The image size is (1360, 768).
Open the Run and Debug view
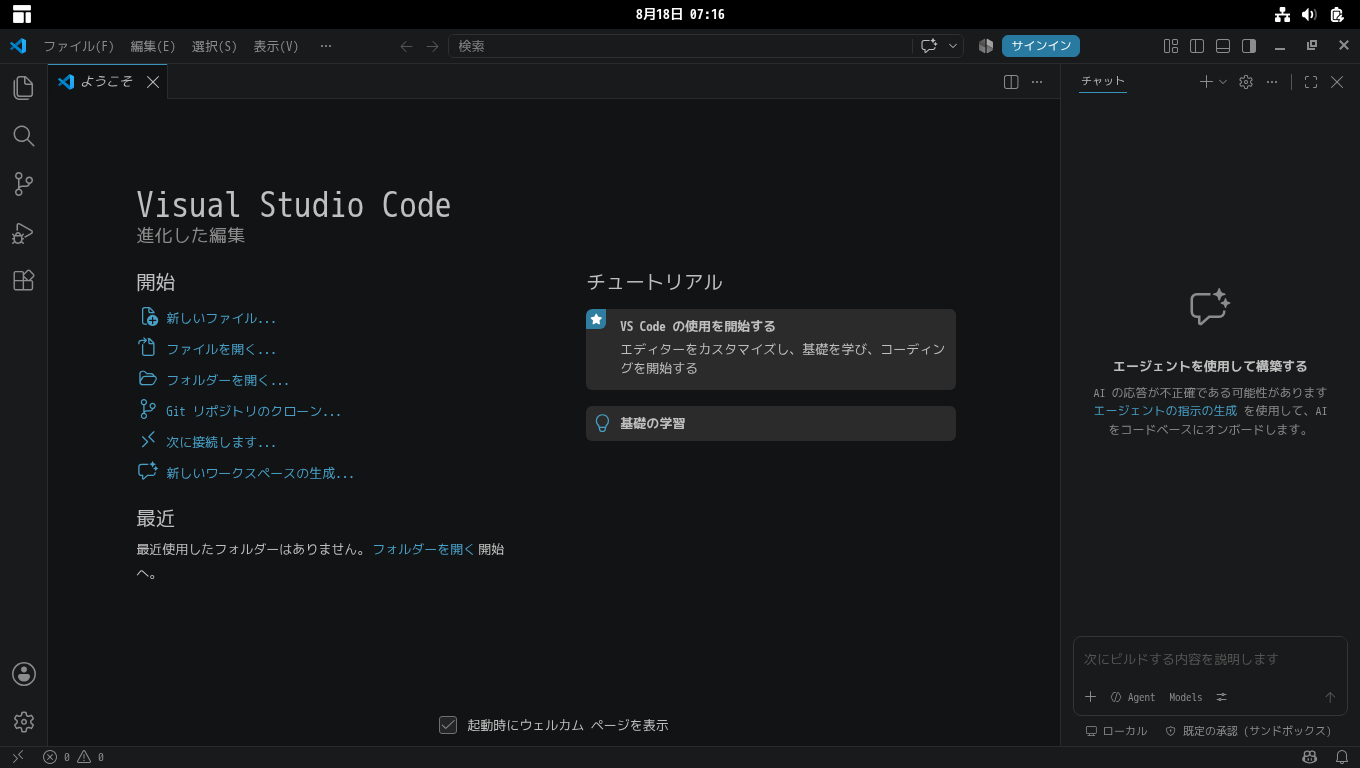(x=24, y=232)
